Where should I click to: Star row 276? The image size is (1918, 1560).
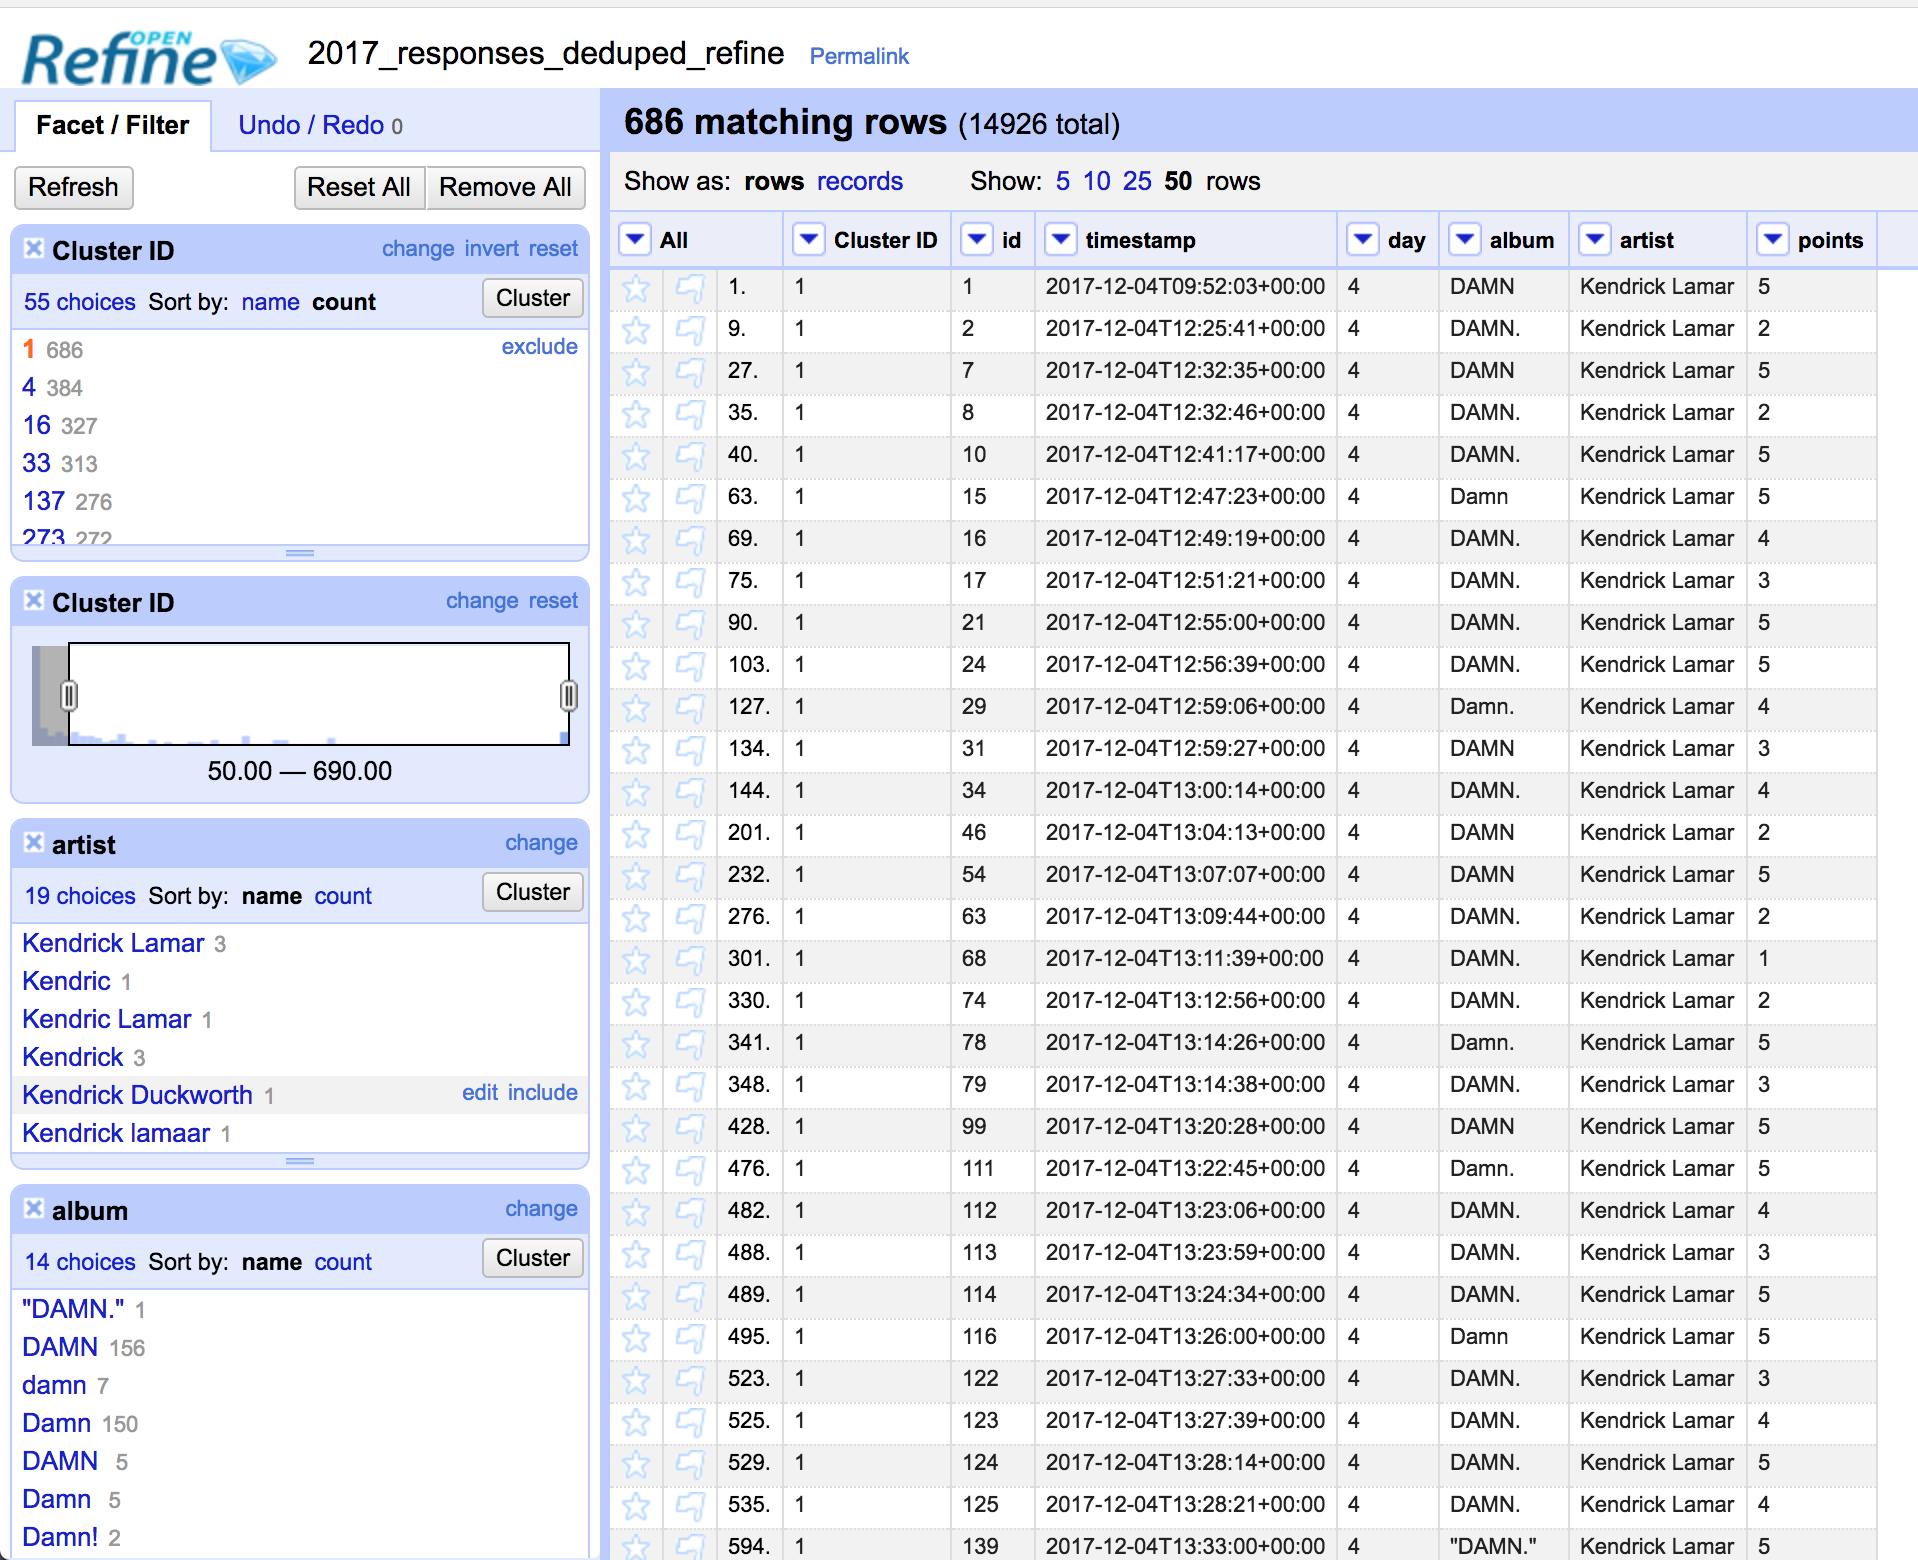click(636, 918)
